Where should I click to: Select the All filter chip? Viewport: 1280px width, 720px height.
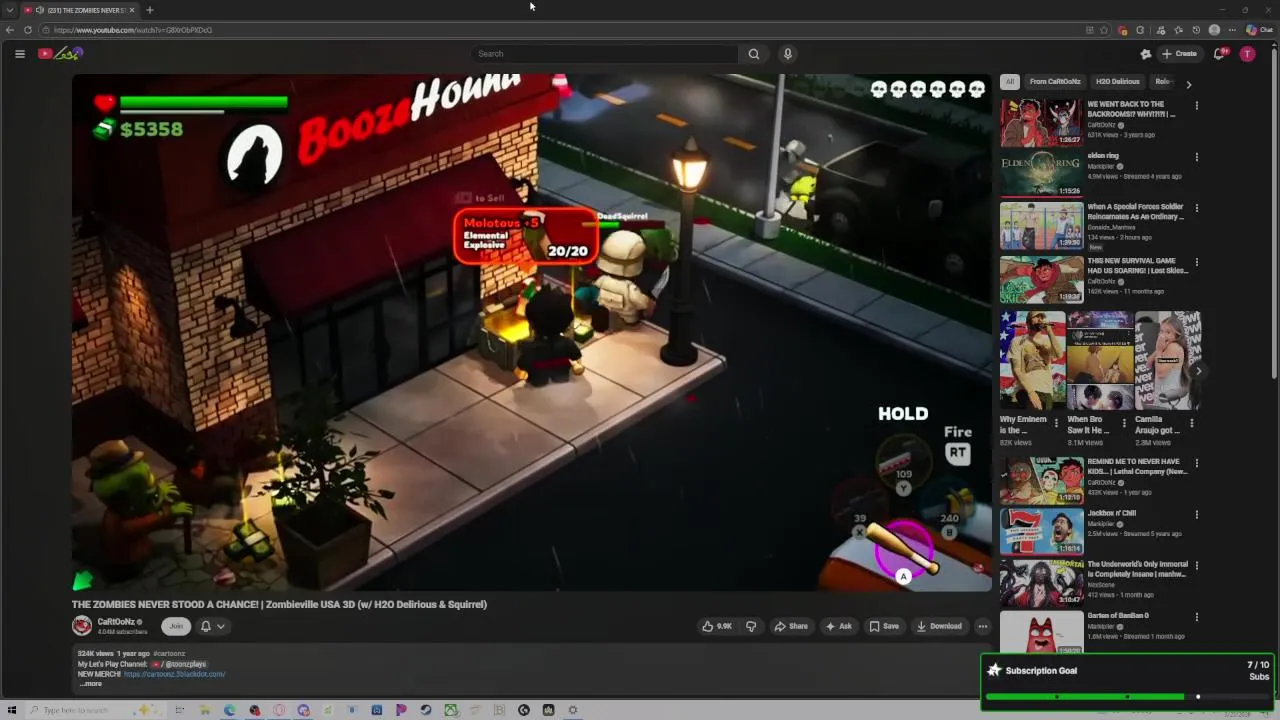pyautogui.click(x=1010, y=82)
